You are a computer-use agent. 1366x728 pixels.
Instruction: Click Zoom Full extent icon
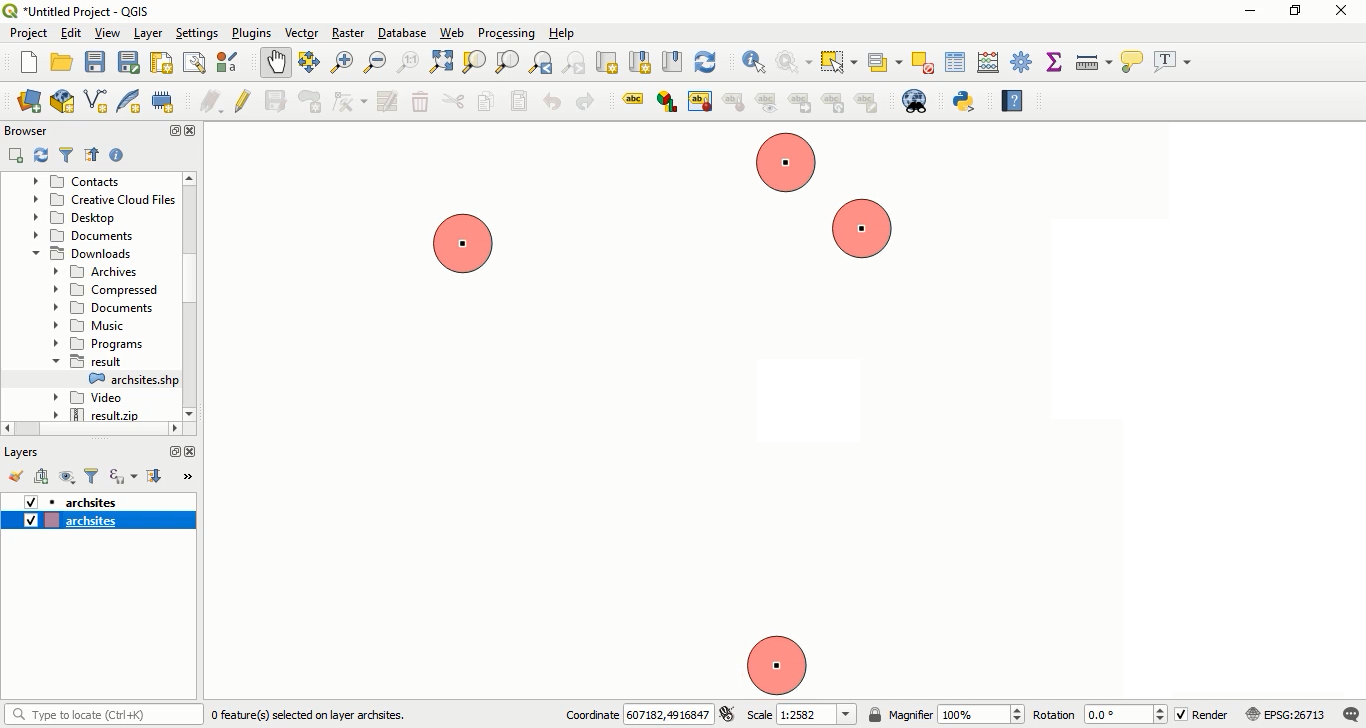point(441,62)
